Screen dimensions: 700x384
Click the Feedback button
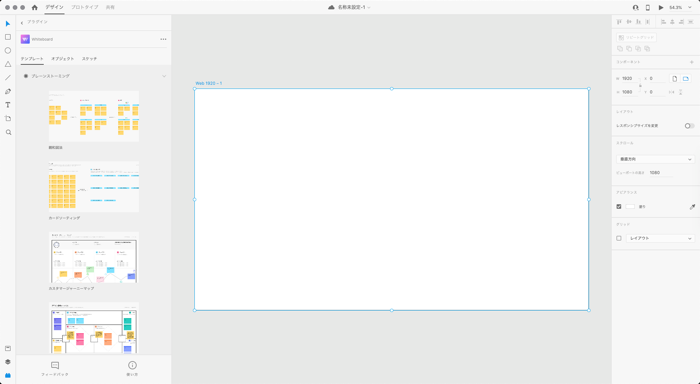click(x=55, y=369)
